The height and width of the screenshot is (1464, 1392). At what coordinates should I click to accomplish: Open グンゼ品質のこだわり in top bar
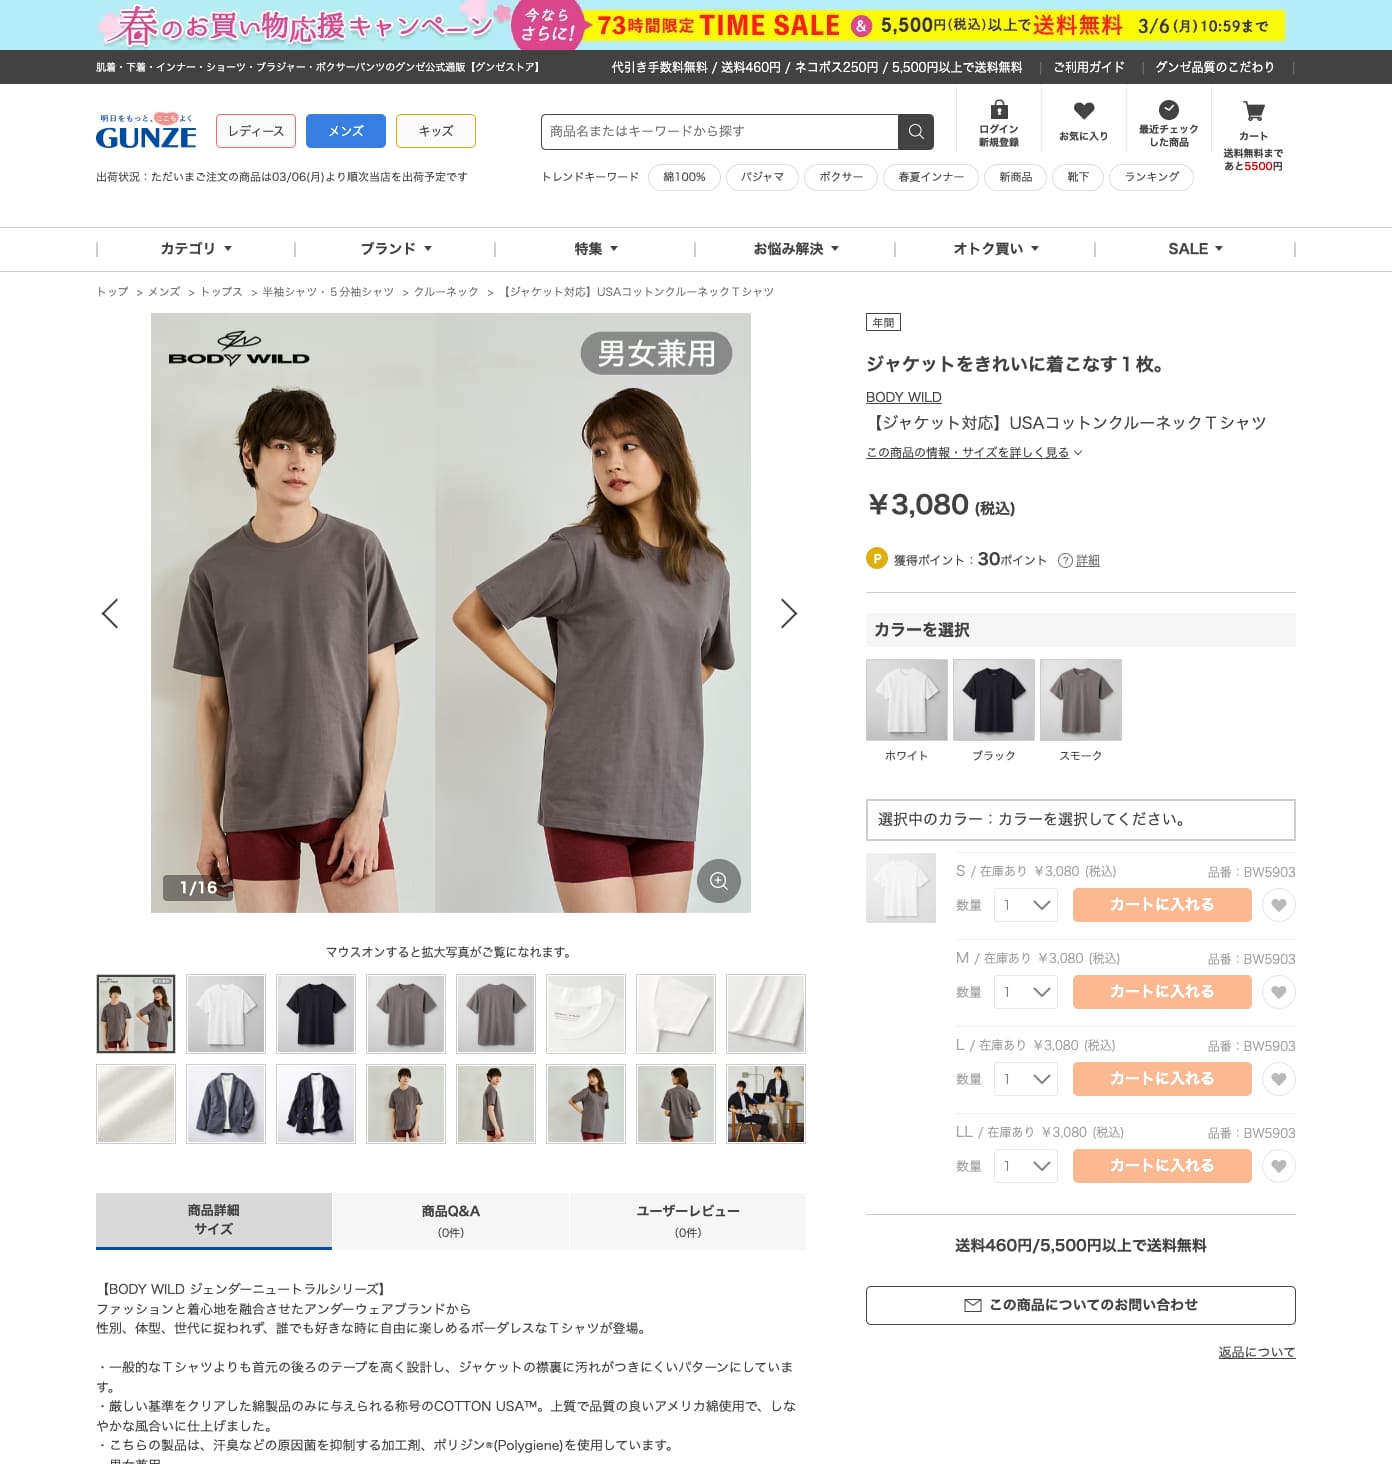[1215, 67]
